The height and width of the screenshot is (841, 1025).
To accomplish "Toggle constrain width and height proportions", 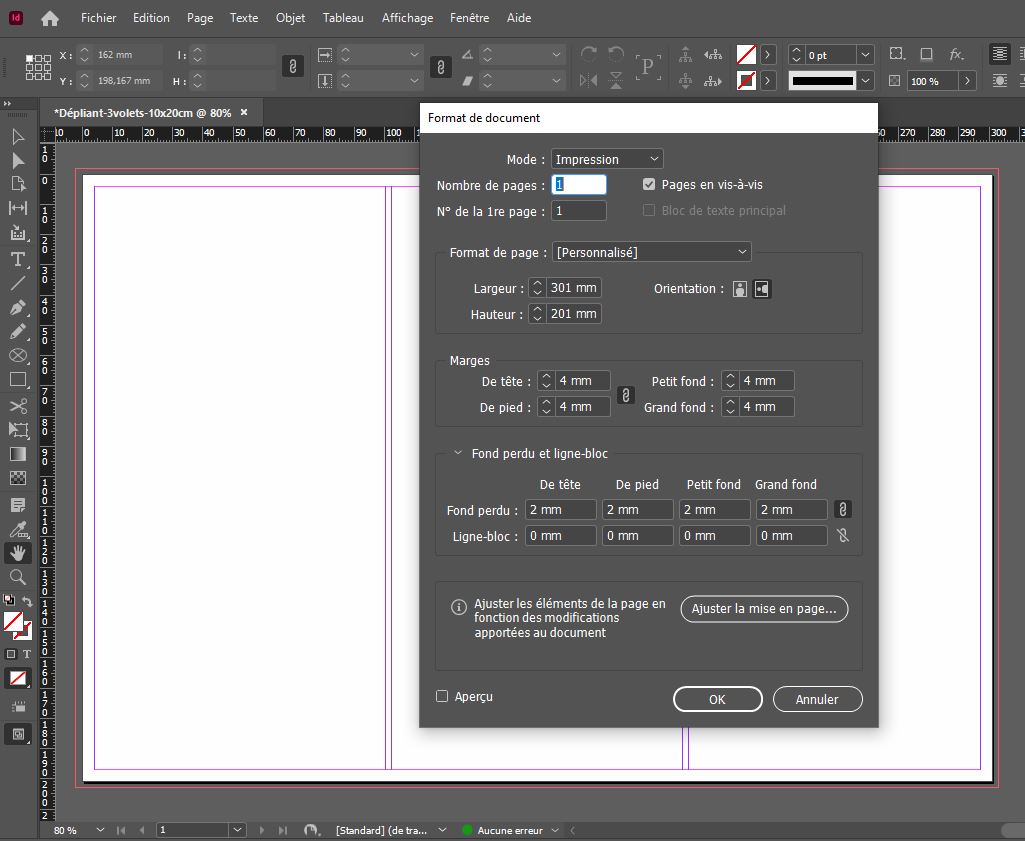I will pos(292,67).
